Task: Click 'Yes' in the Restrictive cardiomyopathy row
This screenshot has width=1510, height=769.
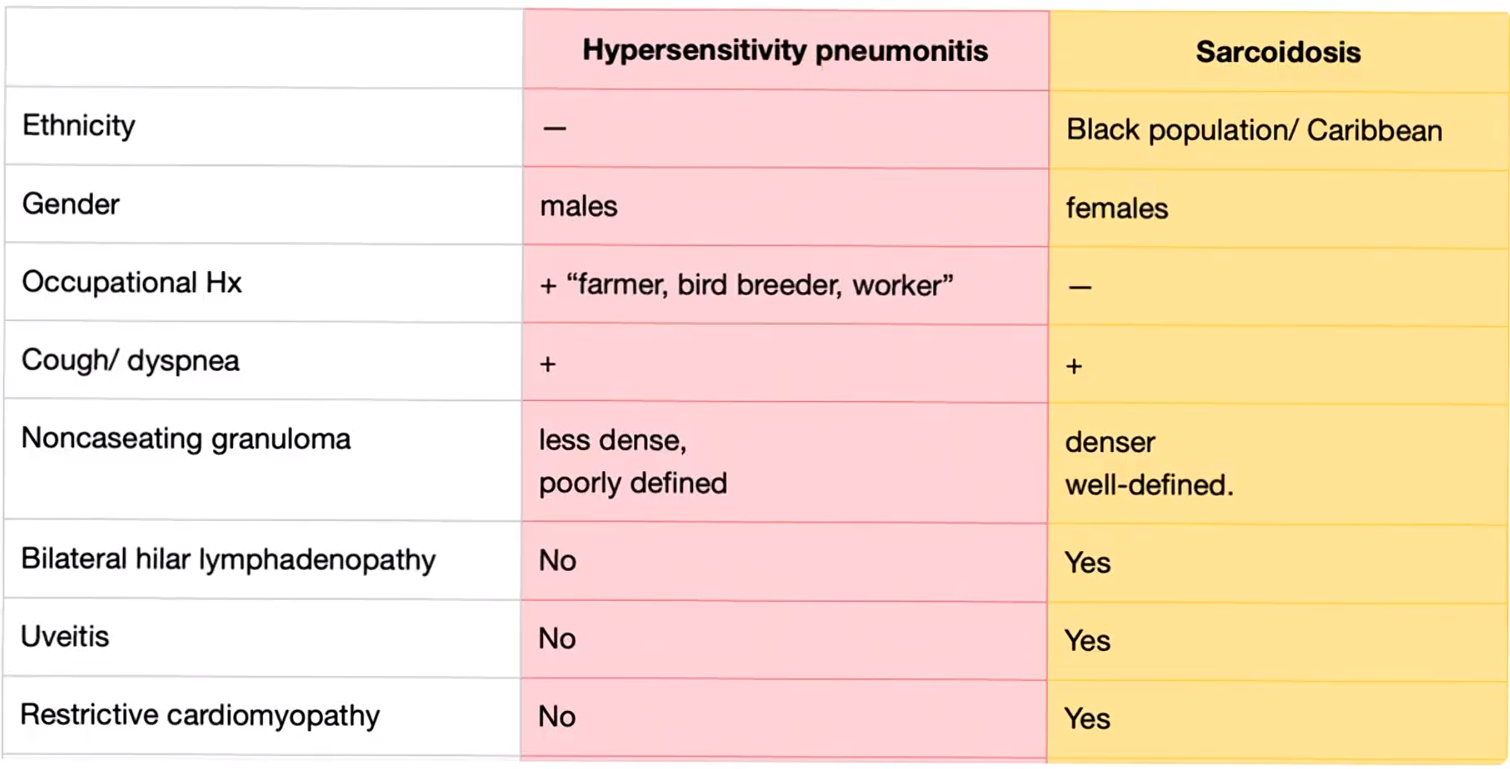Action: (x=1087, y=718)
